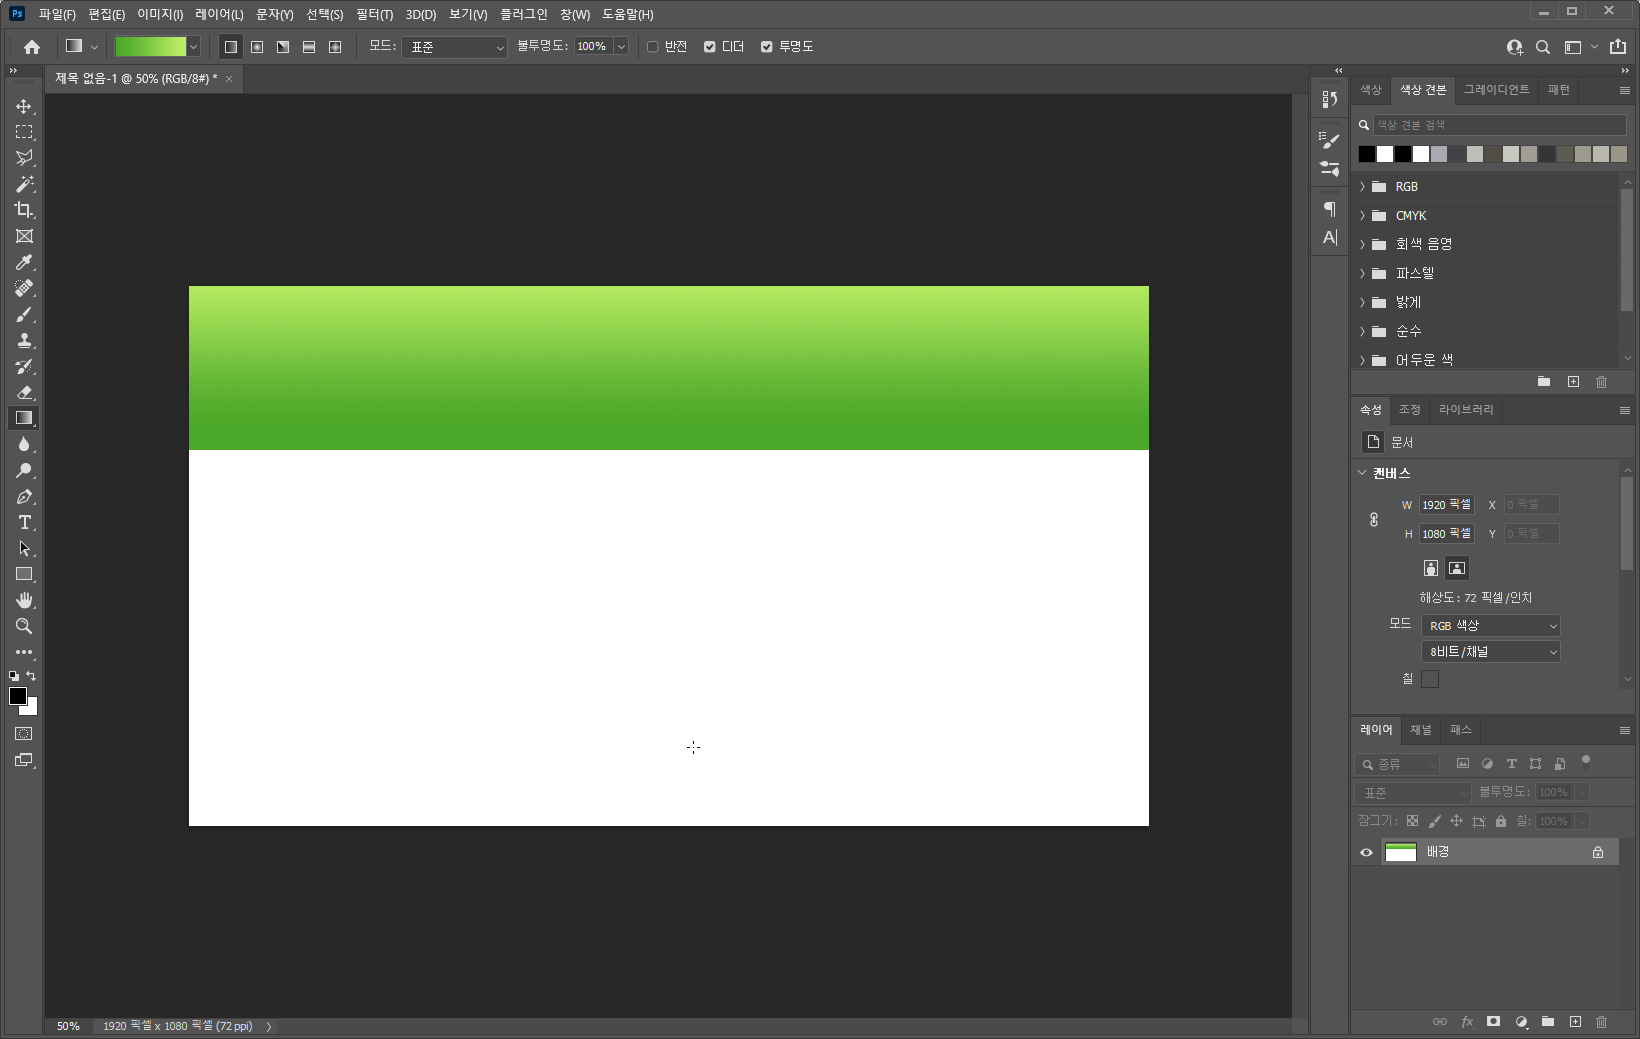Enable the 반전 (Reverse) checkbox

tap(652, 47)
